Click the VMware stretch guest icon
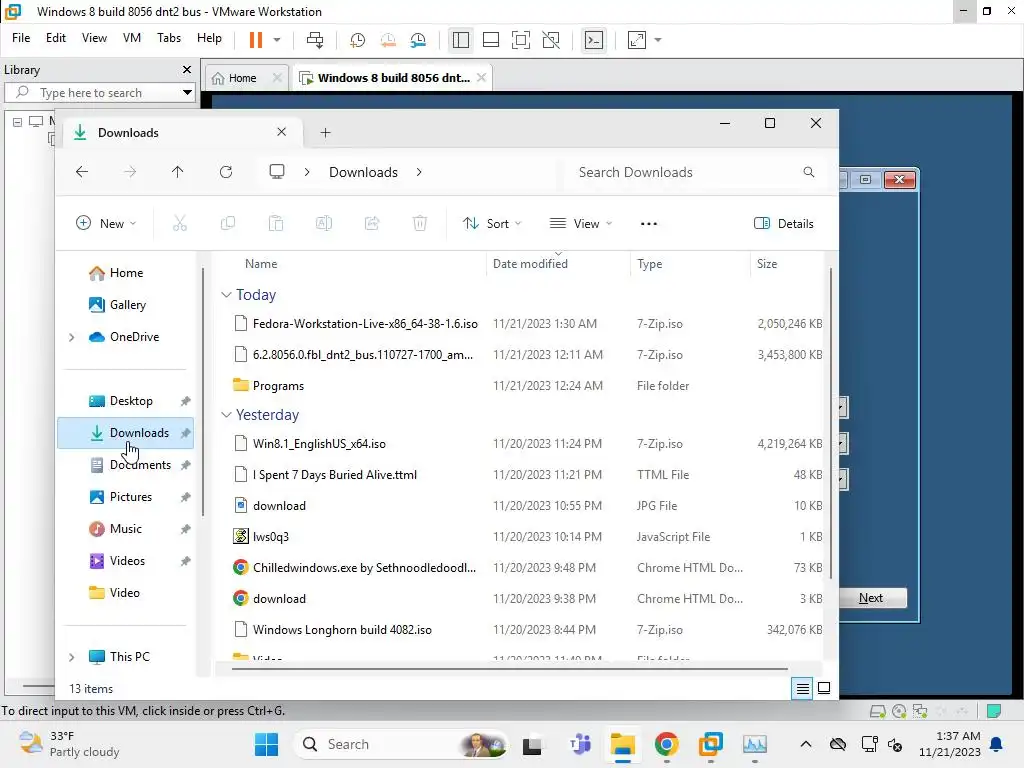1024x768 pixels. pyautogui.click(x=637, y=40)
